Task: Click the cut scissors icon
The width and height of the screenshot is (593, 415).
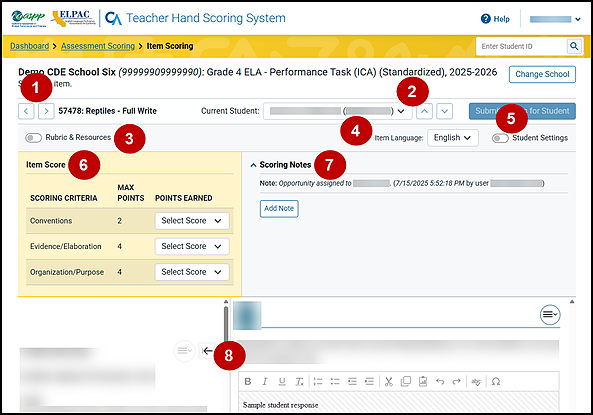Action: [x=389, y=381]
